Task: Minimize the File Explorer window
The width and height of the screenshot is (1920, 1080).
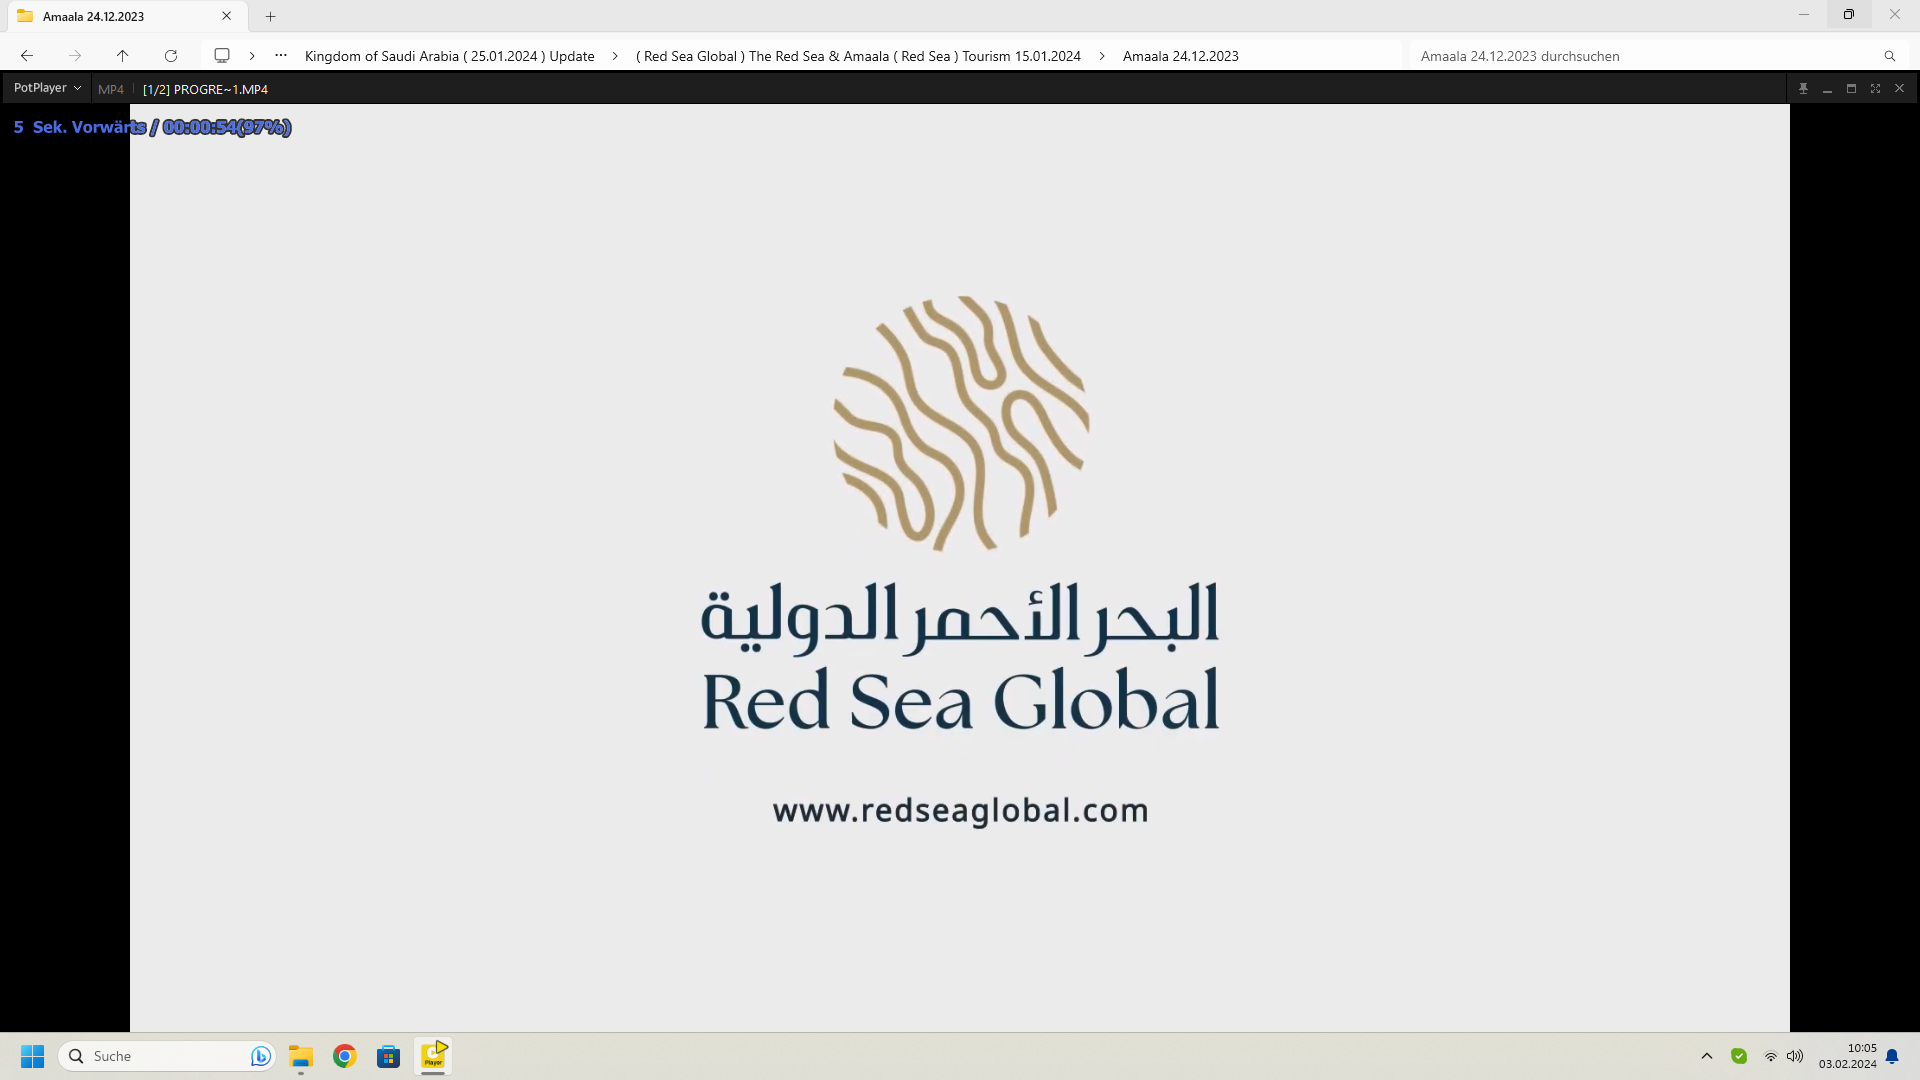Action: pos(1804,15)
